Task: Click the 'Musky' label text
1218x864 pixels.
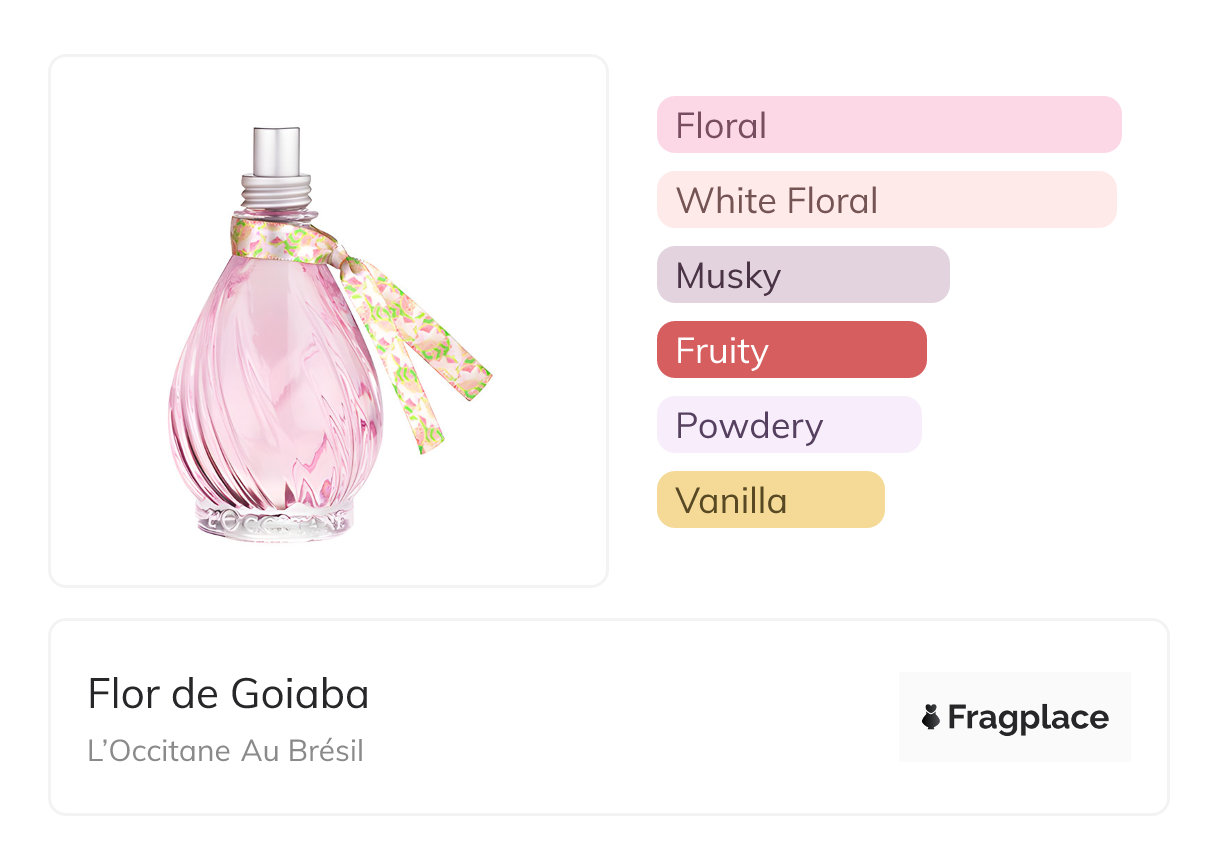Action: coord(728,277)
